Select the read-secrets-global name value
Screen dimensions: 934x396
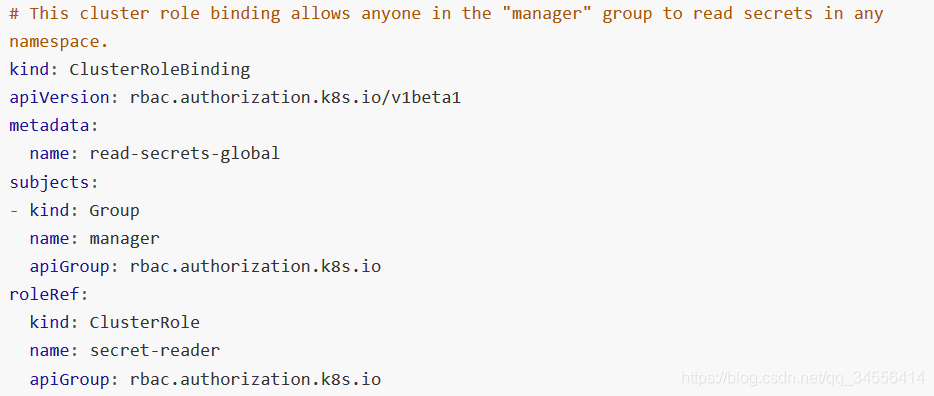tap(185, 154)
